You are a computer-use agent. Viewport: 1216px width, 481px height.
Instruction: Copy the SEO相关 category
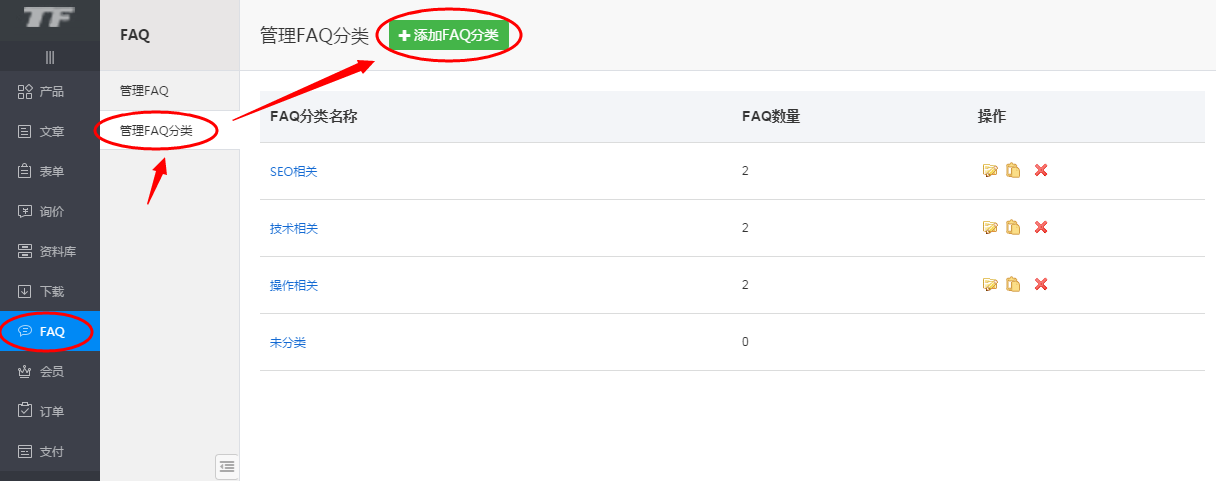[1013, 171]
